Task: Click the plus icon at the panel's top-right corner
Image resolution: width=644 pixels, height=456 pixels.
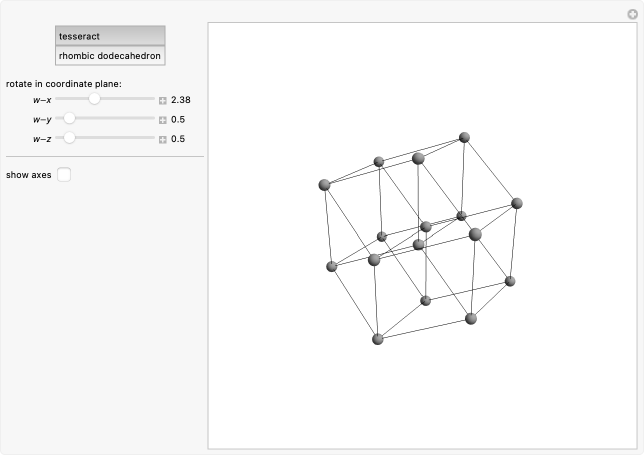Action: click(632, 13)
